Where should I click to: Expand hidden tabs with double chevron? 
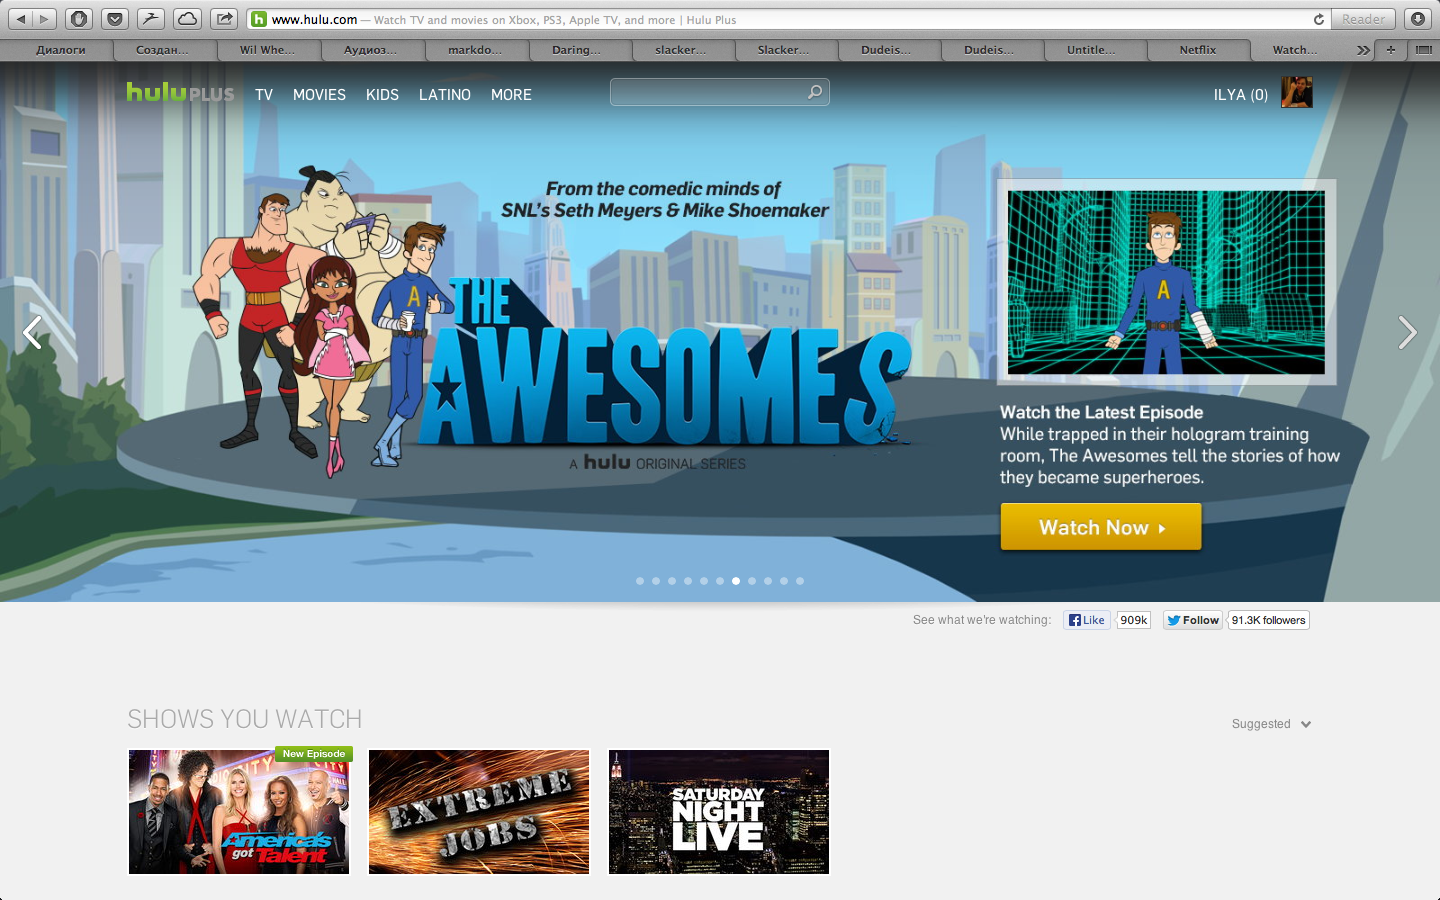pyautogui.click(x=1363, y=49)
